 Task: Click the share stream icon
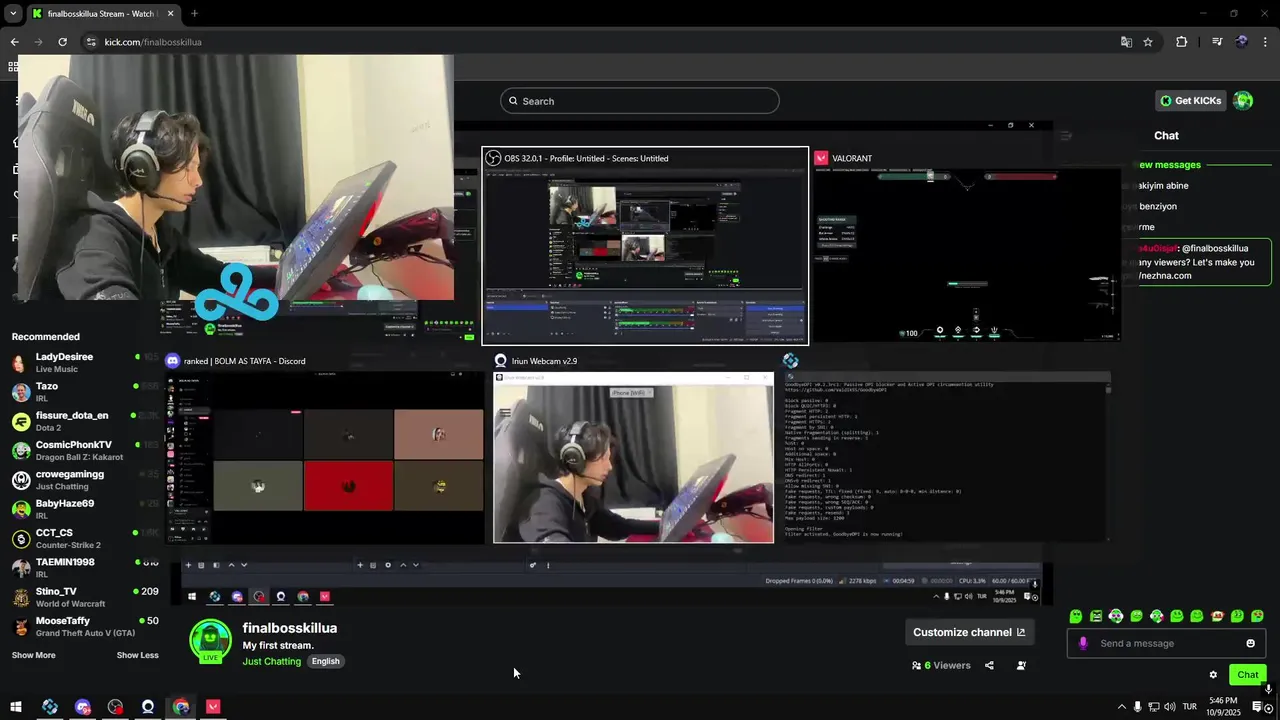(989, 665)
